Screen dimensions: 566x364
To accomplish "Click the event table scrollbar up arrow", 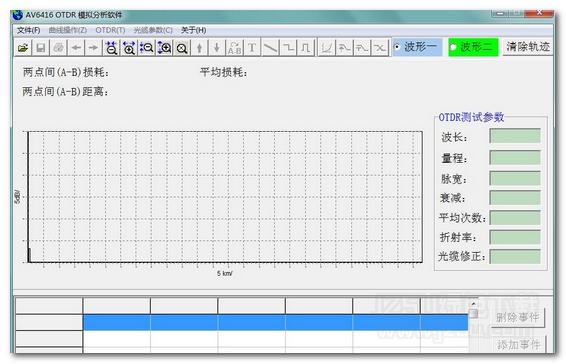I will tap(473, 304).
